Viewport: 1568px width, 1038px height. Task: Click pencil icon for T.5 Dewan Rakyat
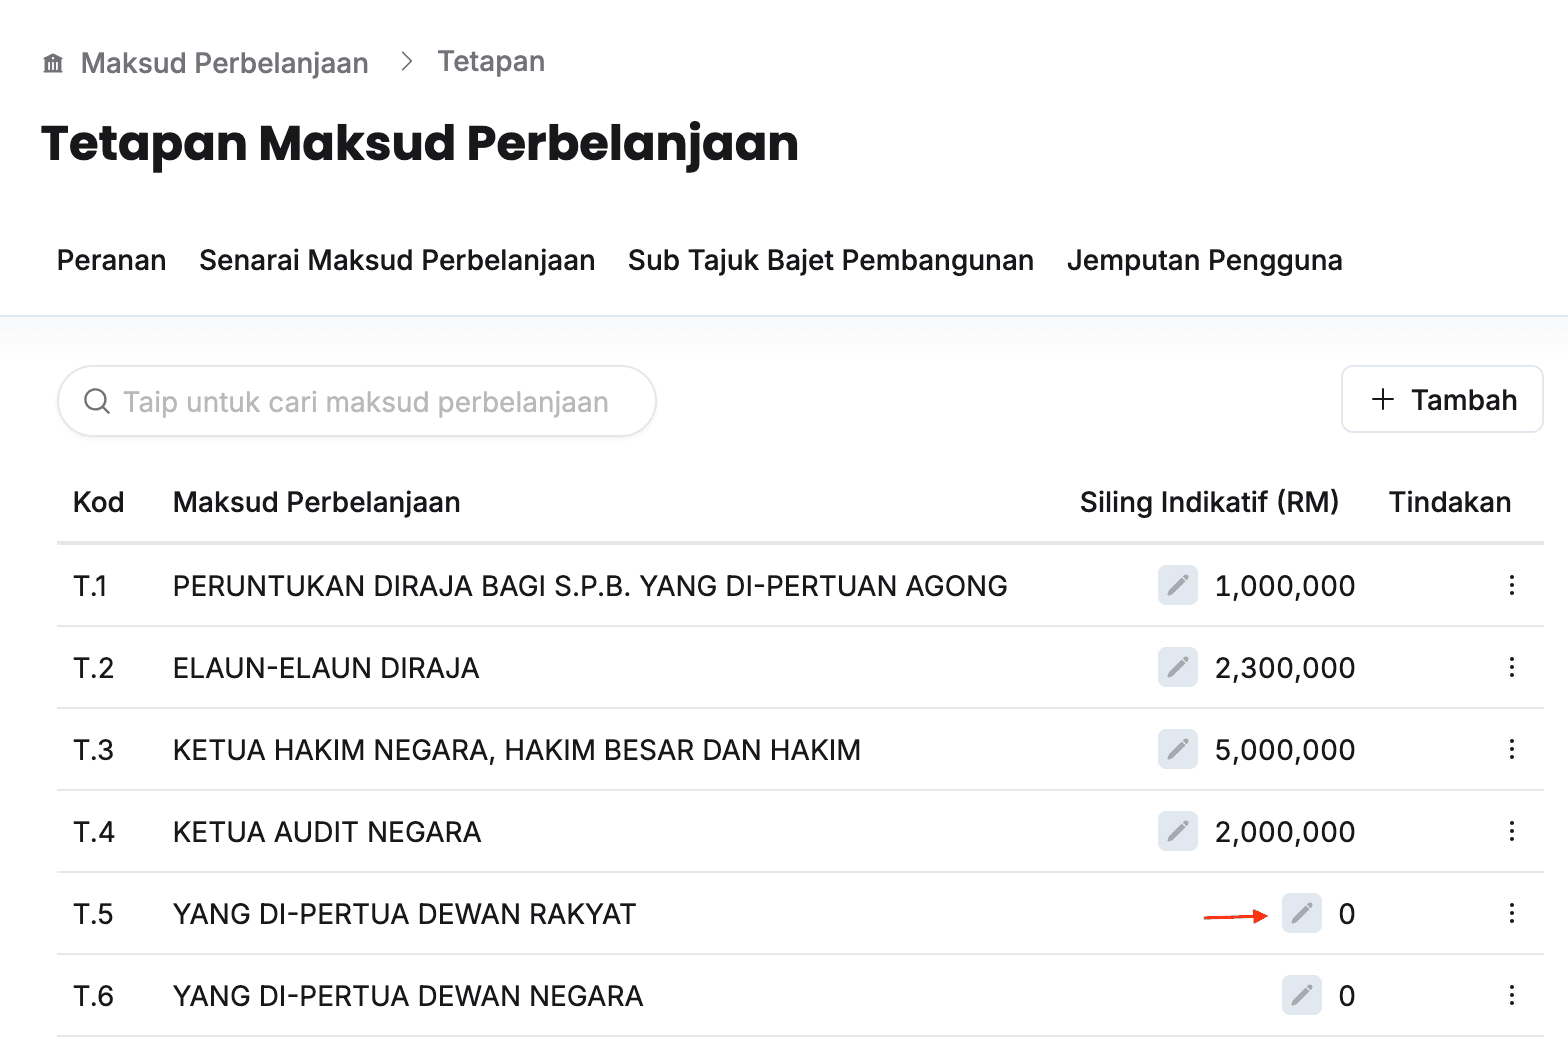tap(1301, 913)
